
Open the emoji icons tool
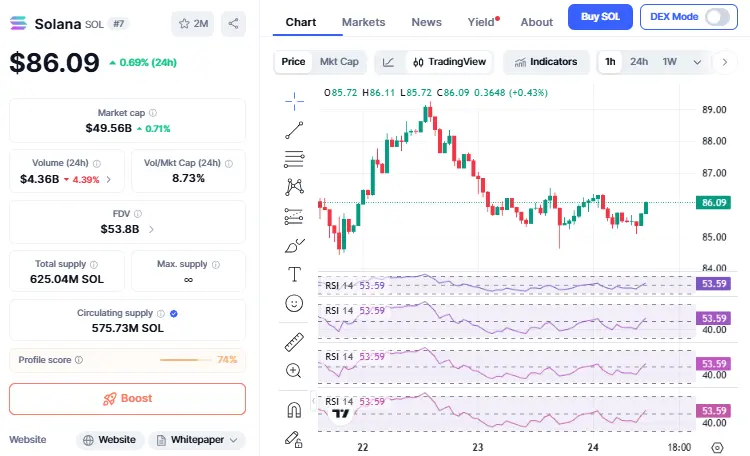[x=294, y=302]
